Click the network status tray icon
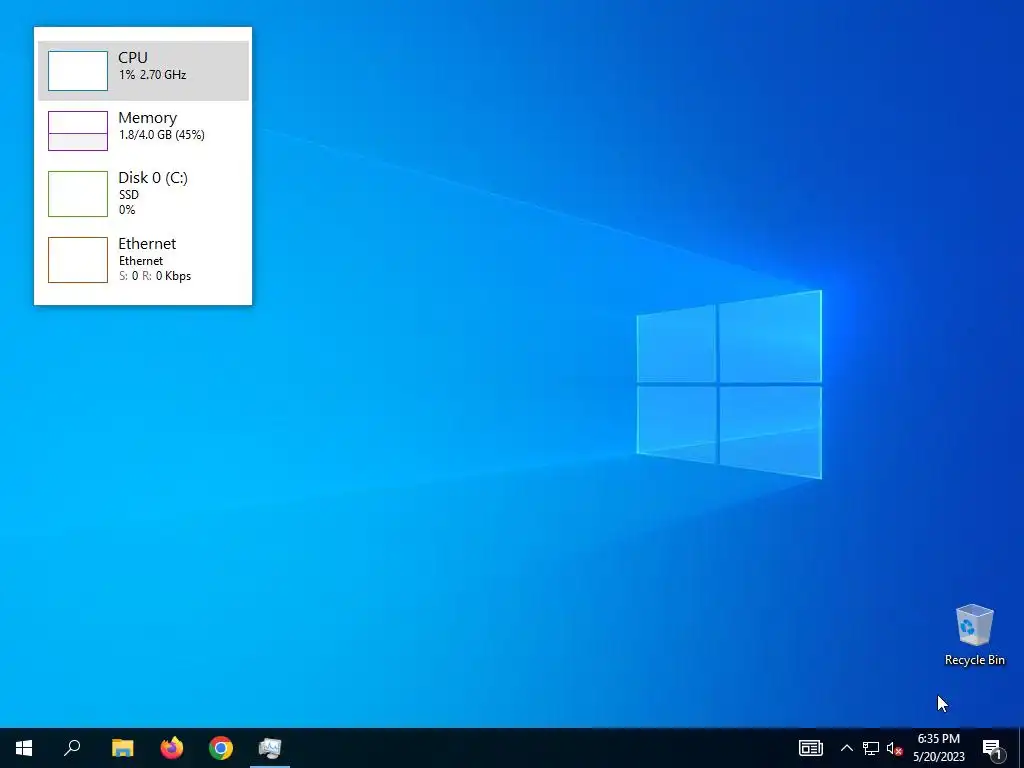 click(871, 748)
